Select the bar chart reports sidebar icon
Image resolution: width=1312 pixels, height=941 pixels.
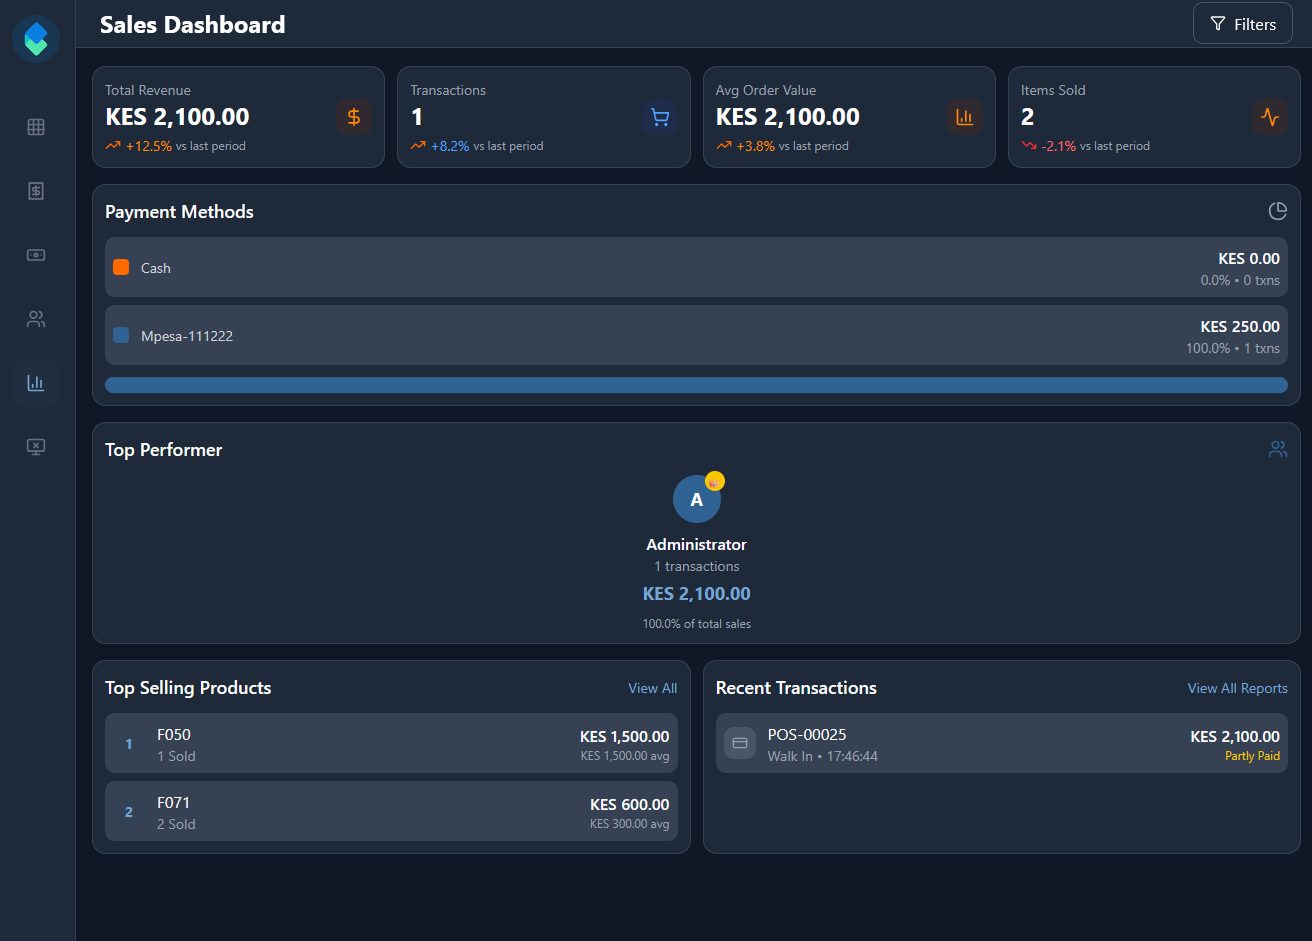[36, 382]
